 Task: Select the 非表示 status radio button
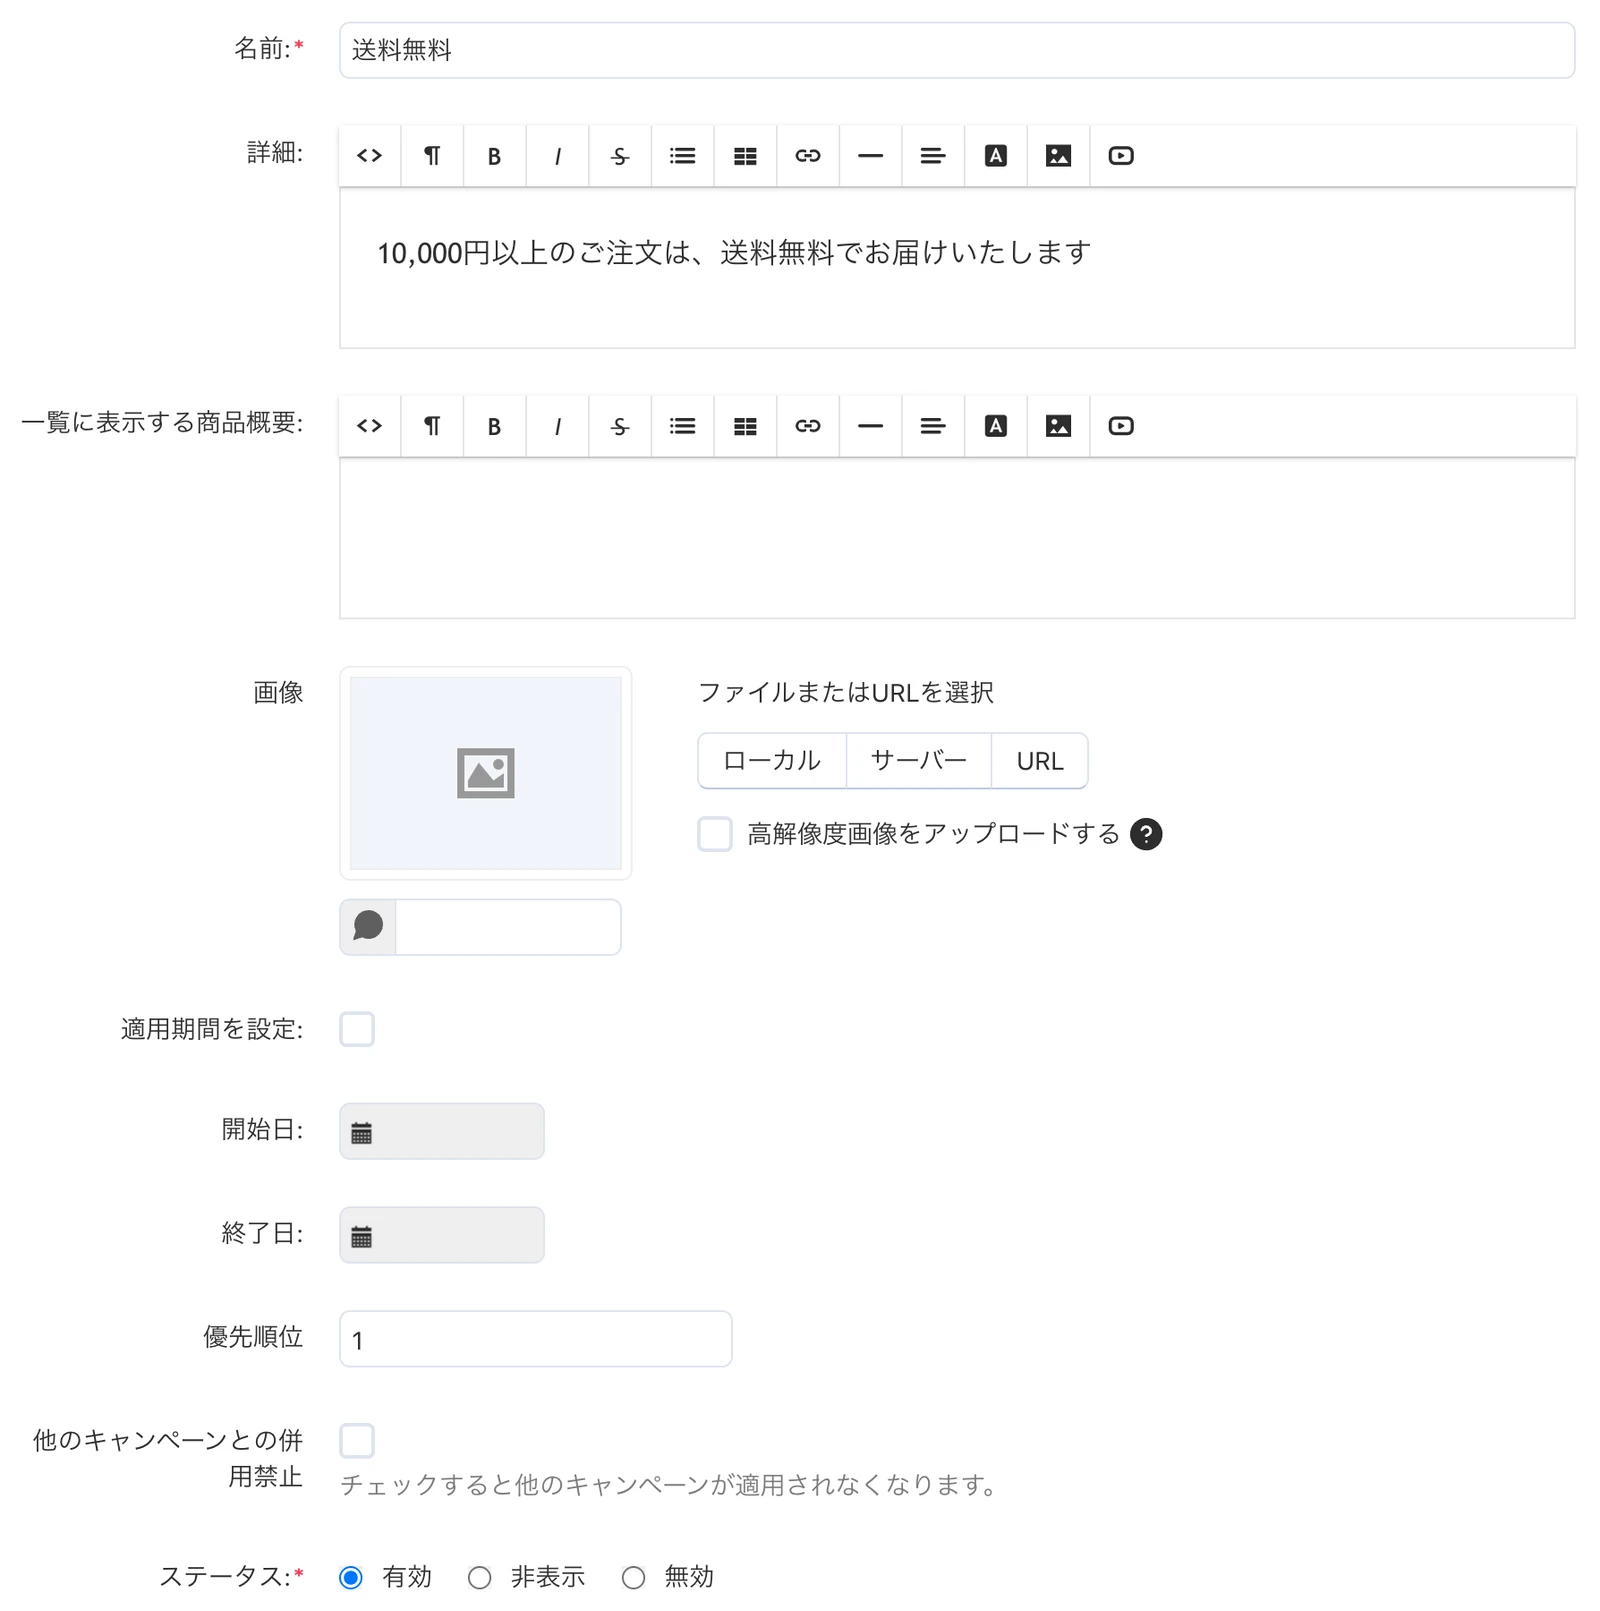pos(480,1578)
